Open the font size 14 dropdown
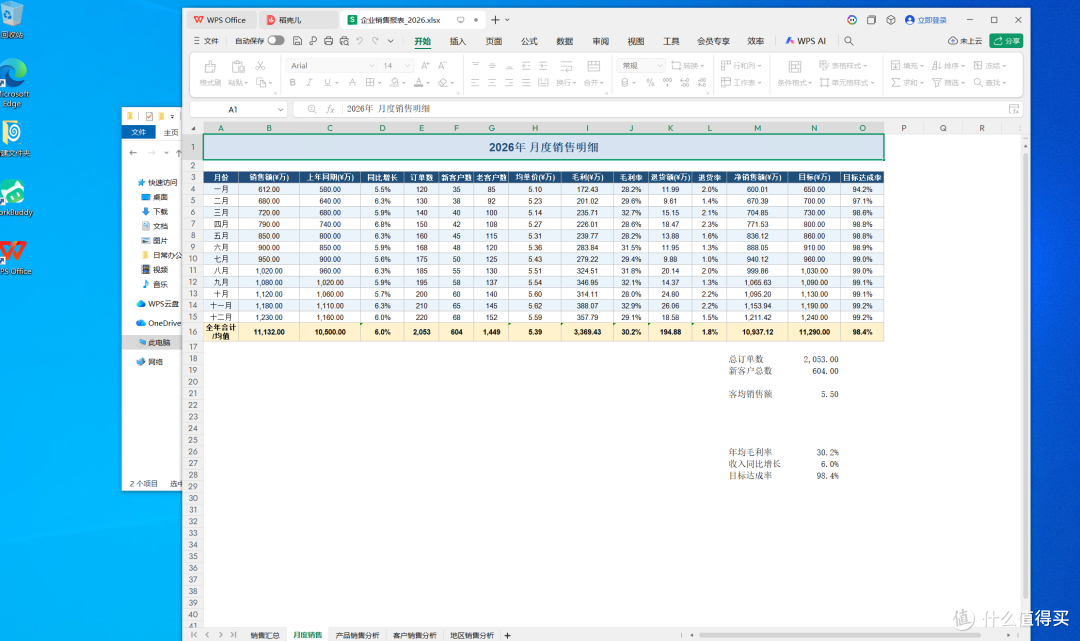Screen dimensions: 1080x641 [x=407, y=65]
